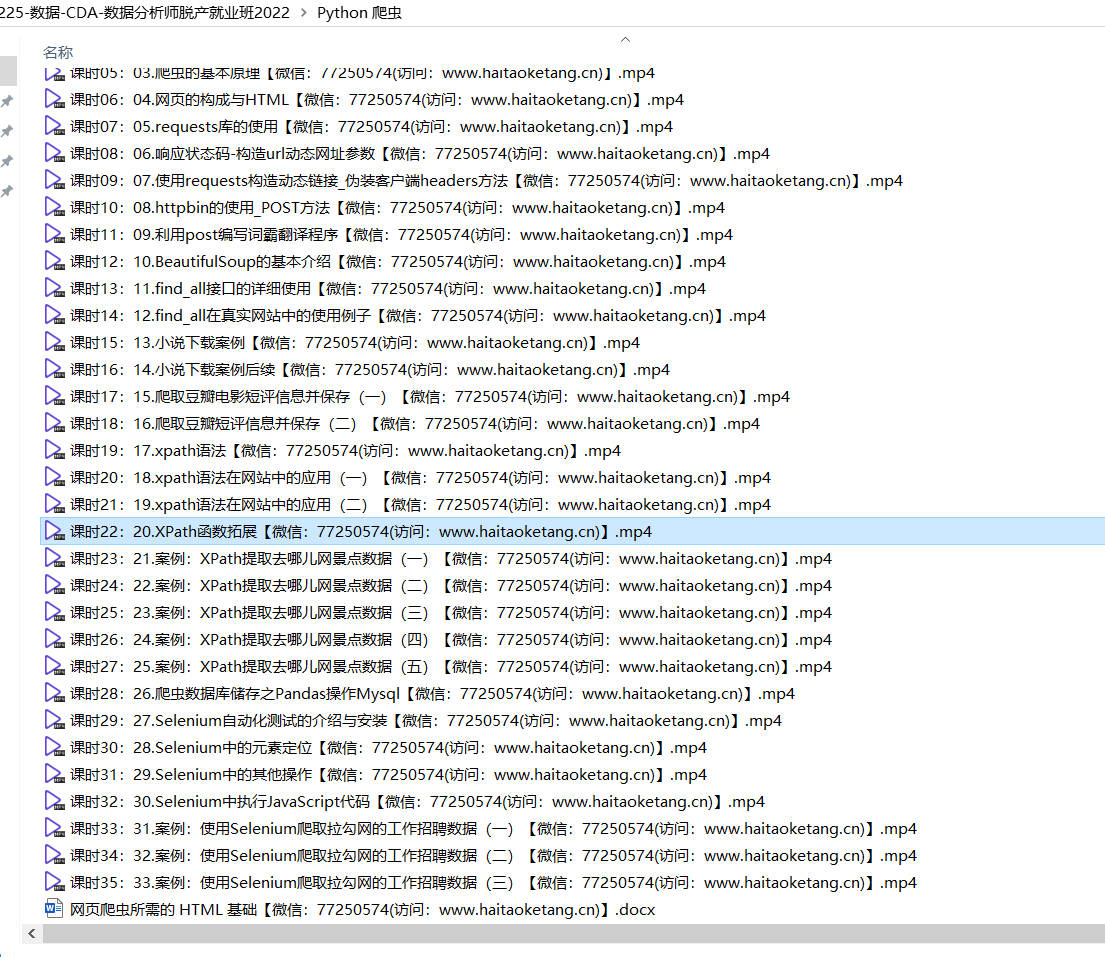
Task: Open Python 爬虫 breadcrumb folder
Action: [359, 13]
